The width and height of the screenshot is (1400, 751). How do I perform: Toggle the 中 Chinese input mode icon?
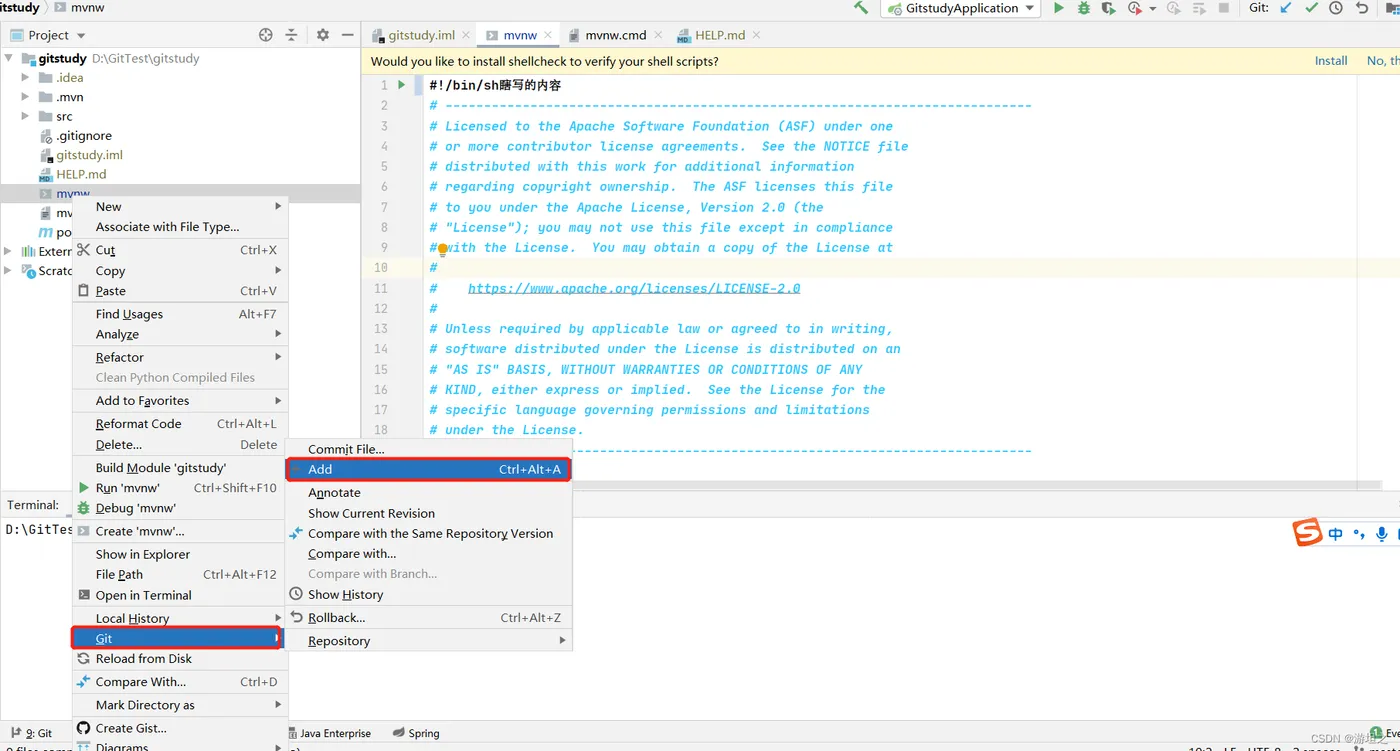click(1336, 534)
